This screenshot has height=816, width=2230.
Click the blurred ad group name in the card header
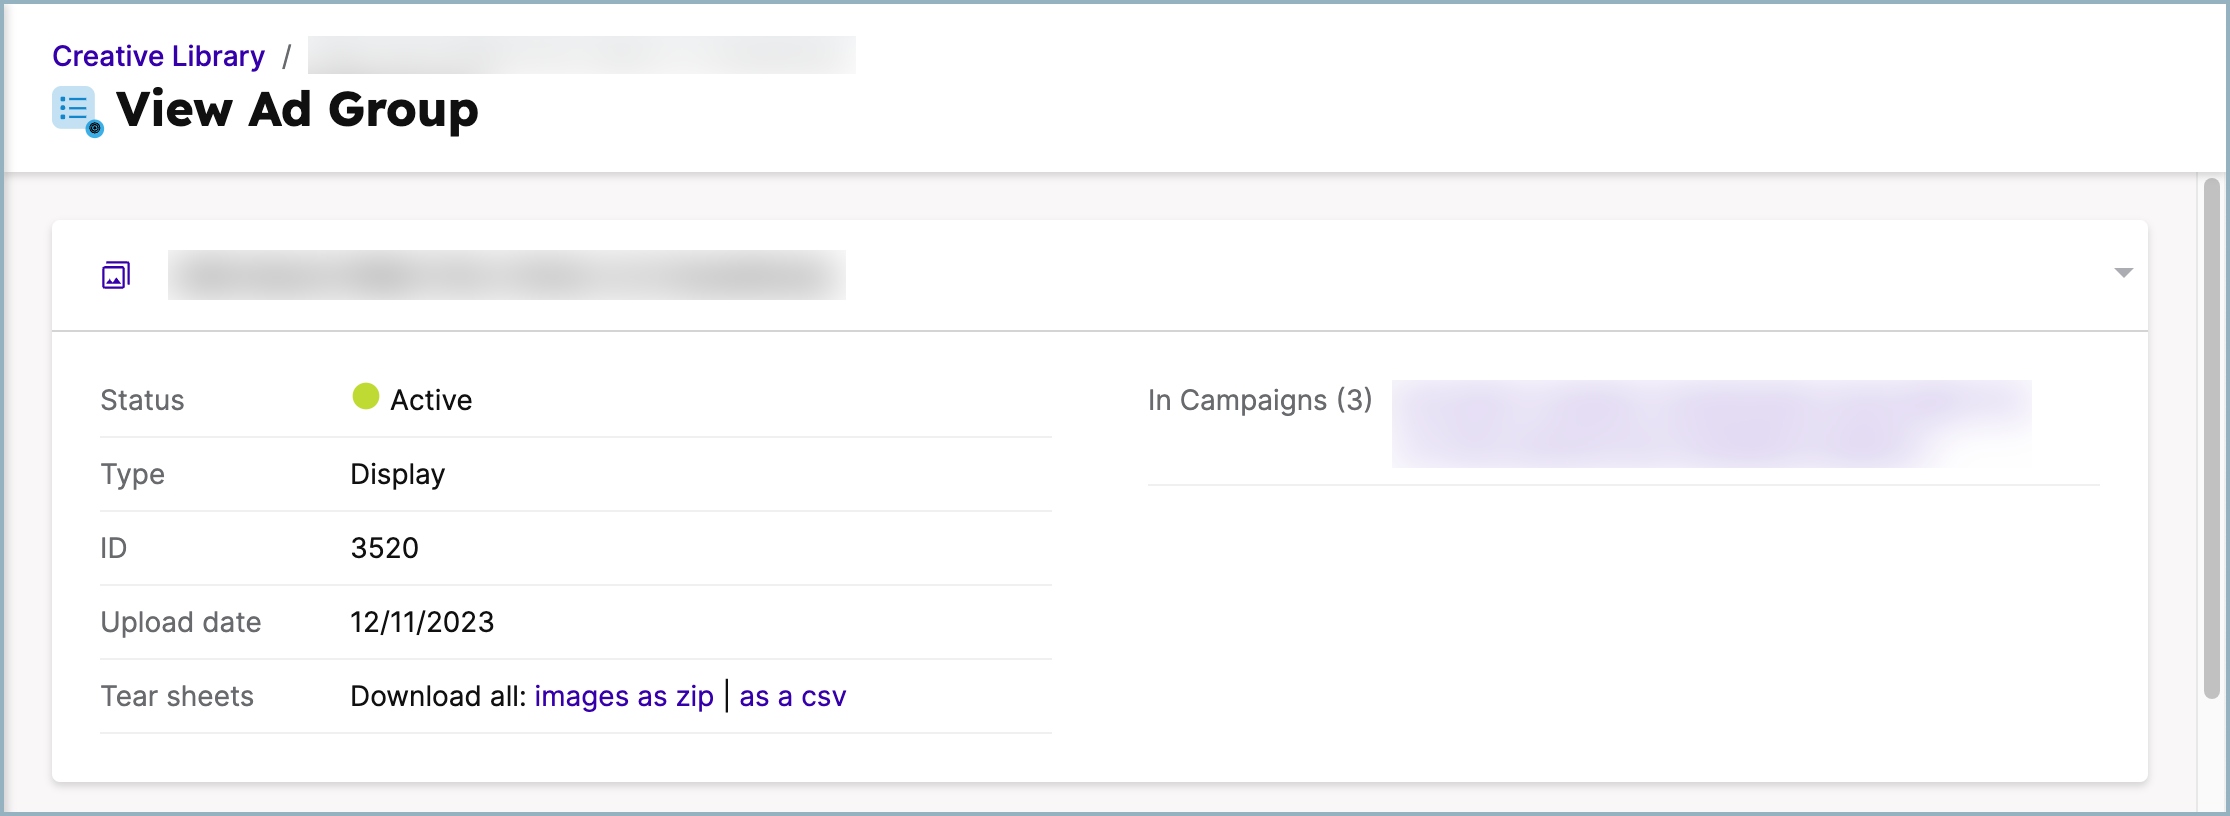click(506, 275)
